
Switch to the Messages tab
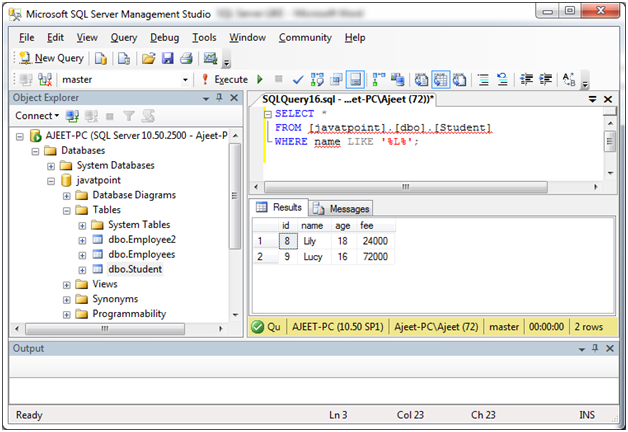tap(342, 208)
